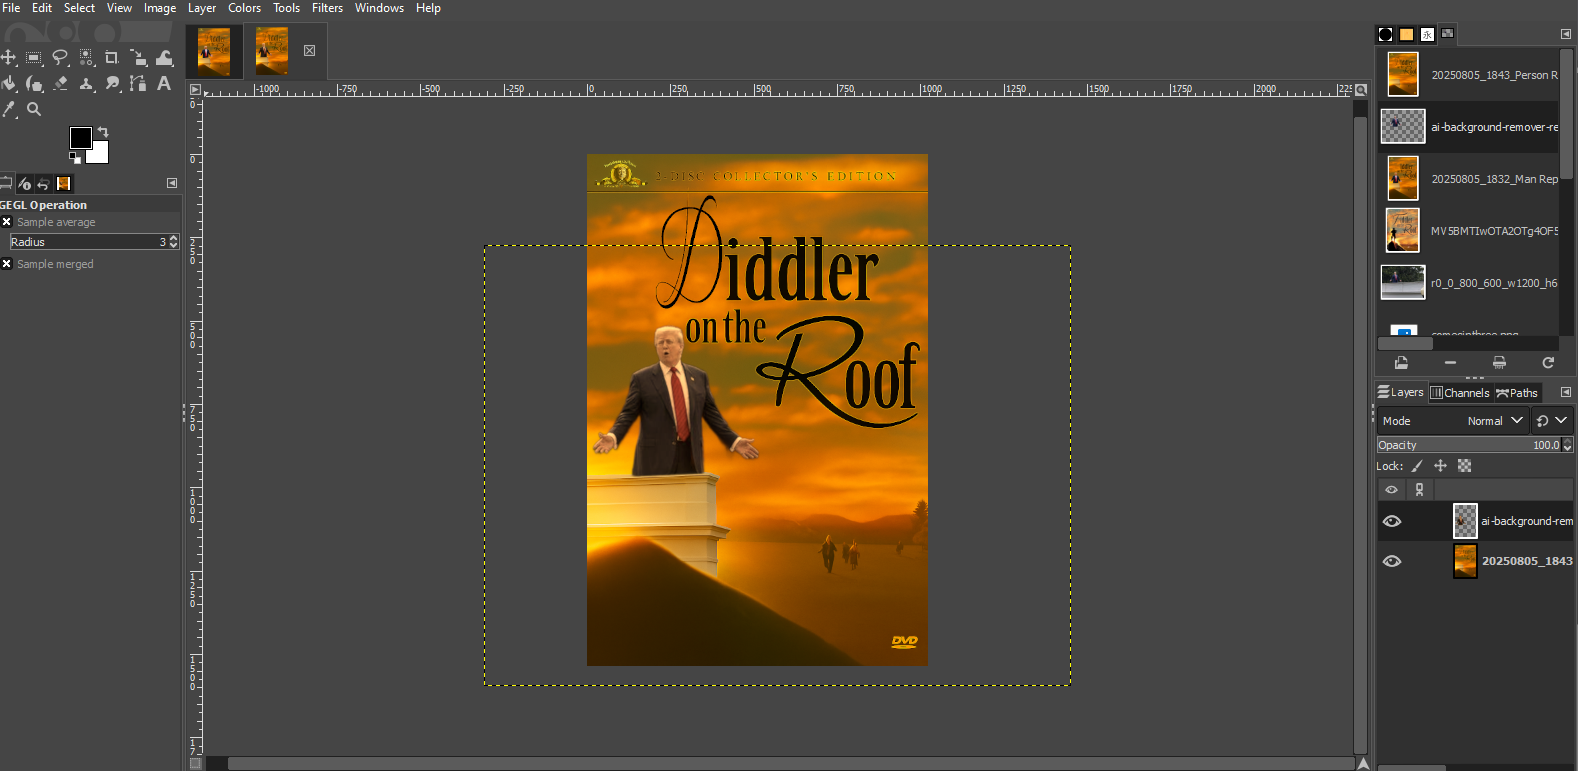The height and width of the screenshot is (771, 1578).
Task: Open the Patterns tab icon
Action: (1406, 34)
